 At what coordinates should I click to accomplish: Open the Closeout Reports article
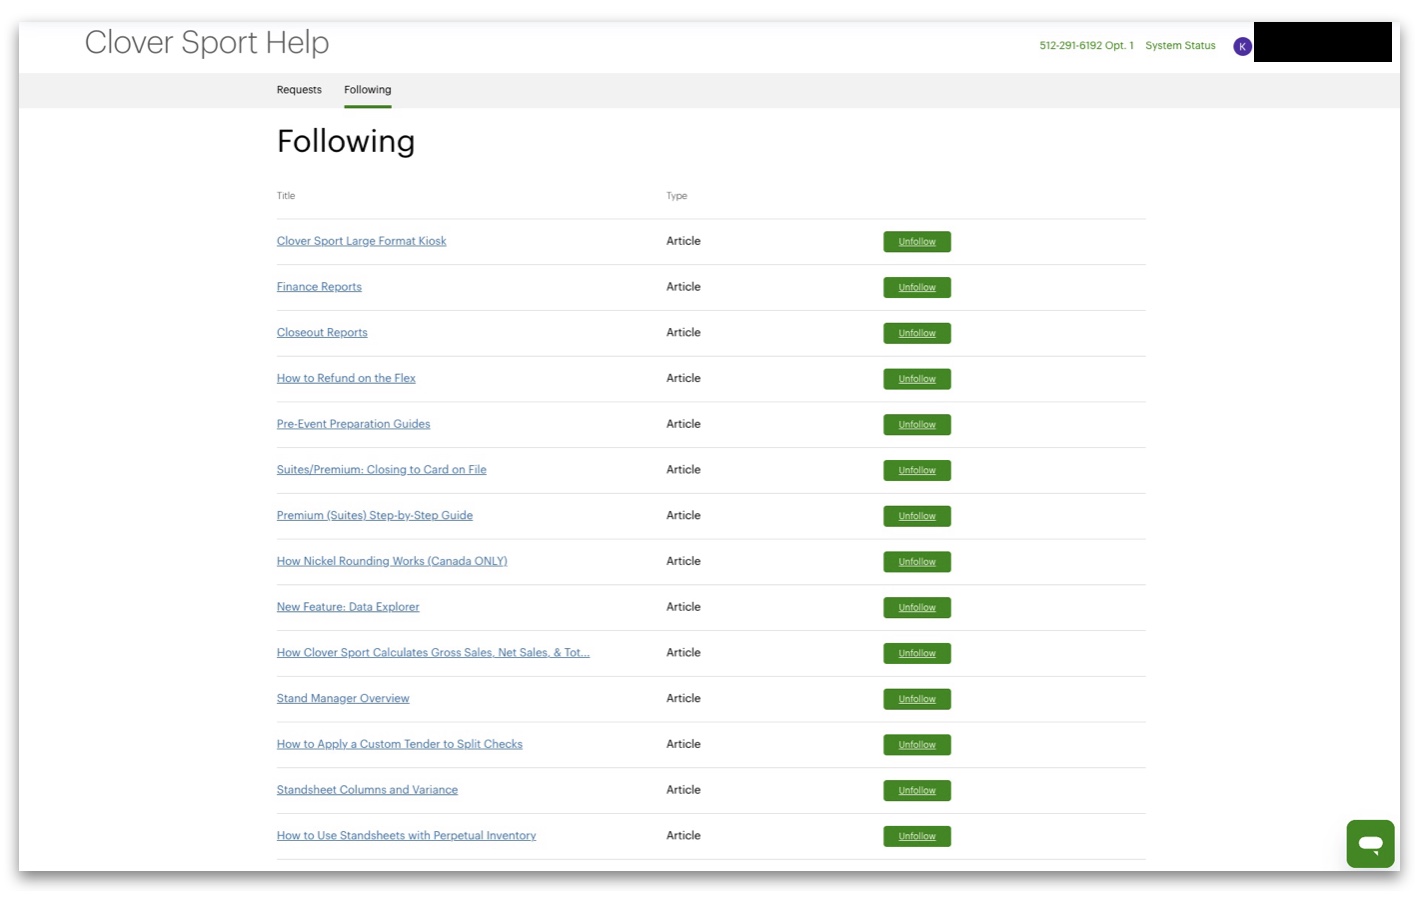point(322,333)
